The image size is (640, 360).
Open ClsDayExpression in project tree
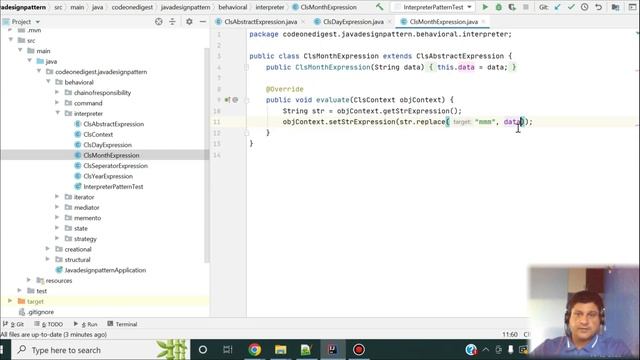107,145
